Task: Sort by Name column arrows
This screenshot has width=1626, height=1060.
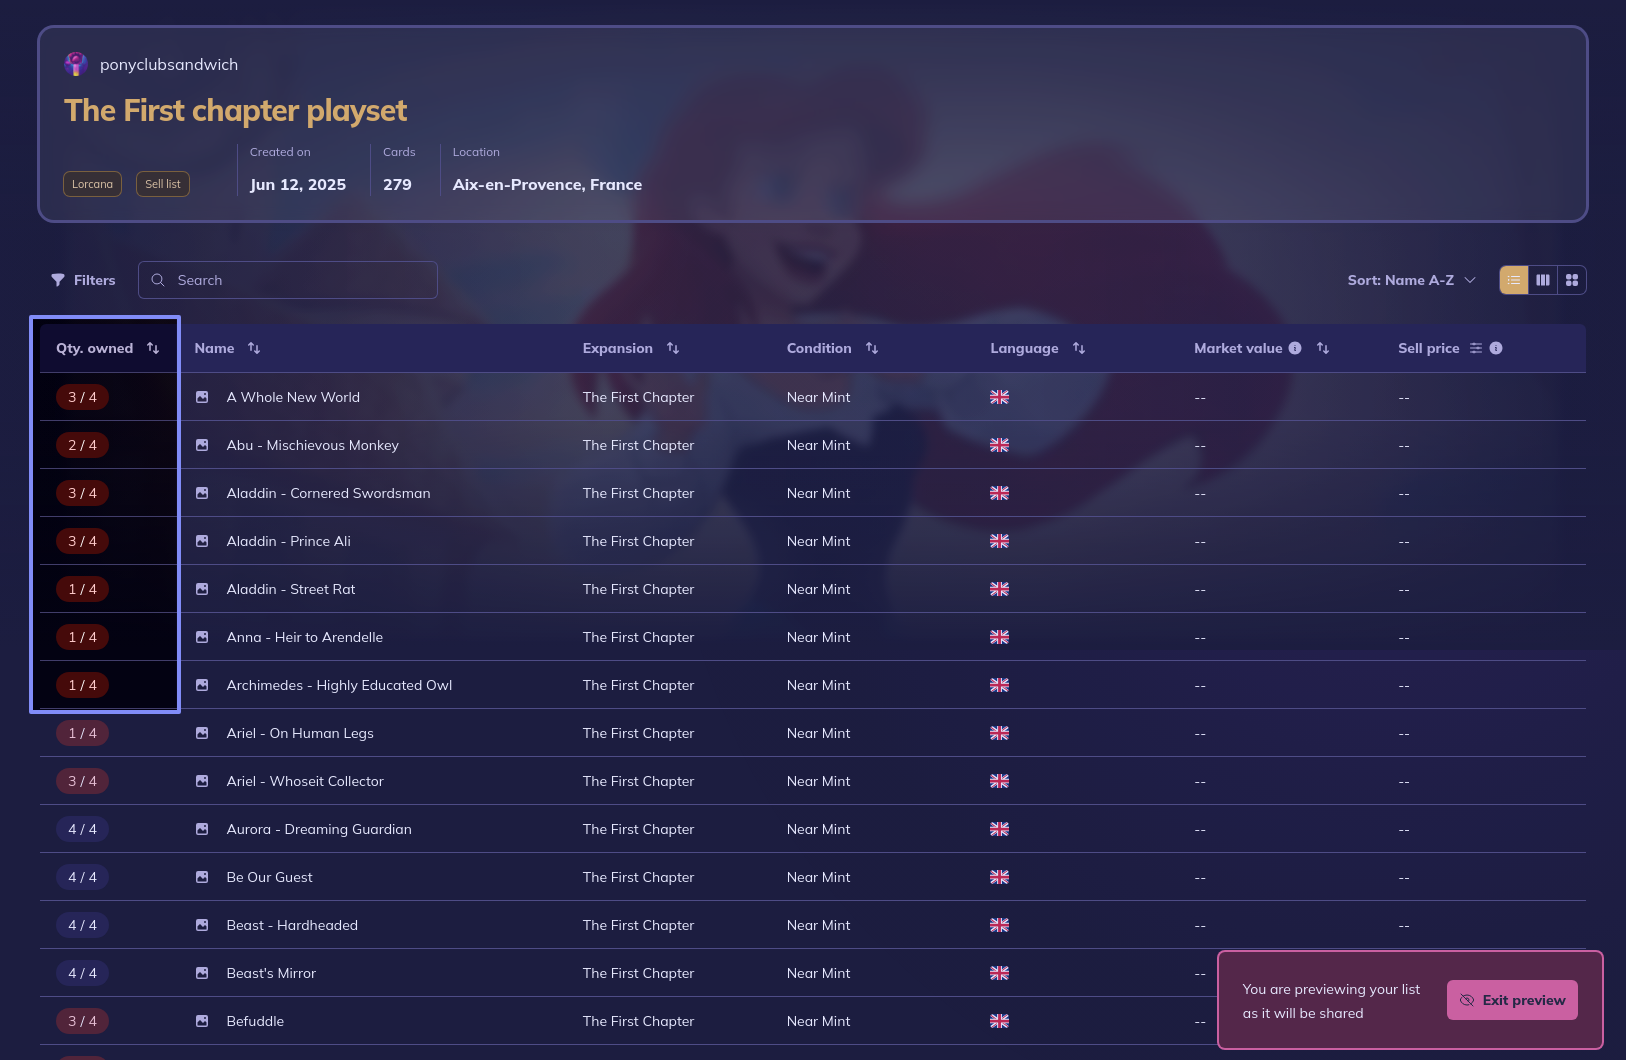Action: (x=254, y=348)
